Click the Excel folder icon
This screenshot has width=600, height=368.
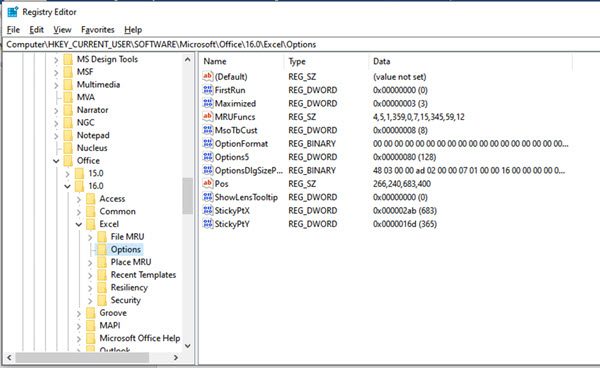point(91,224)
